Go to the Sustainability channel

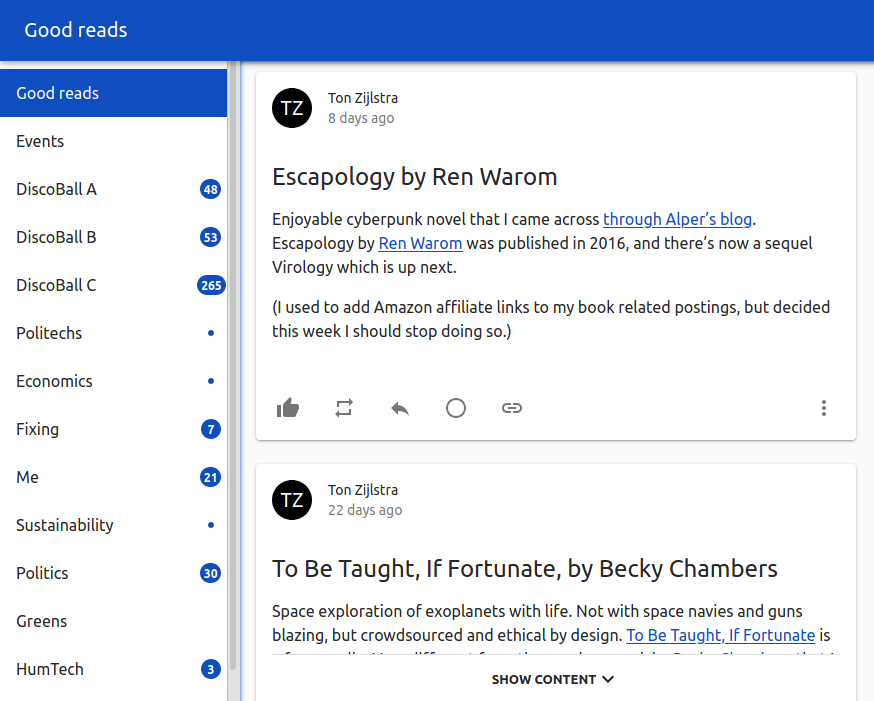[x=65, y=525]
